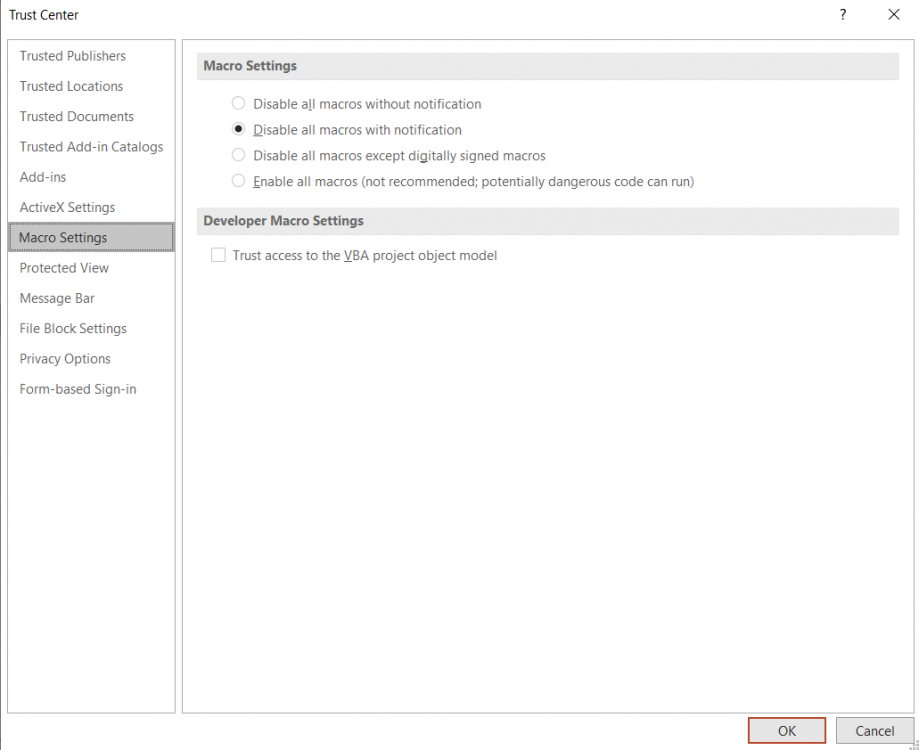
Task: Select the Macro Settings category
Action: tap(91, 237)
